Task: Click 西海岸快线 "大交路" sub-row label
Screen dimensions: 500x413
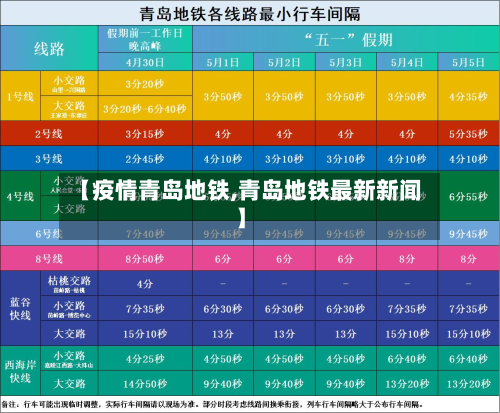Action: [x=69, y=383]
